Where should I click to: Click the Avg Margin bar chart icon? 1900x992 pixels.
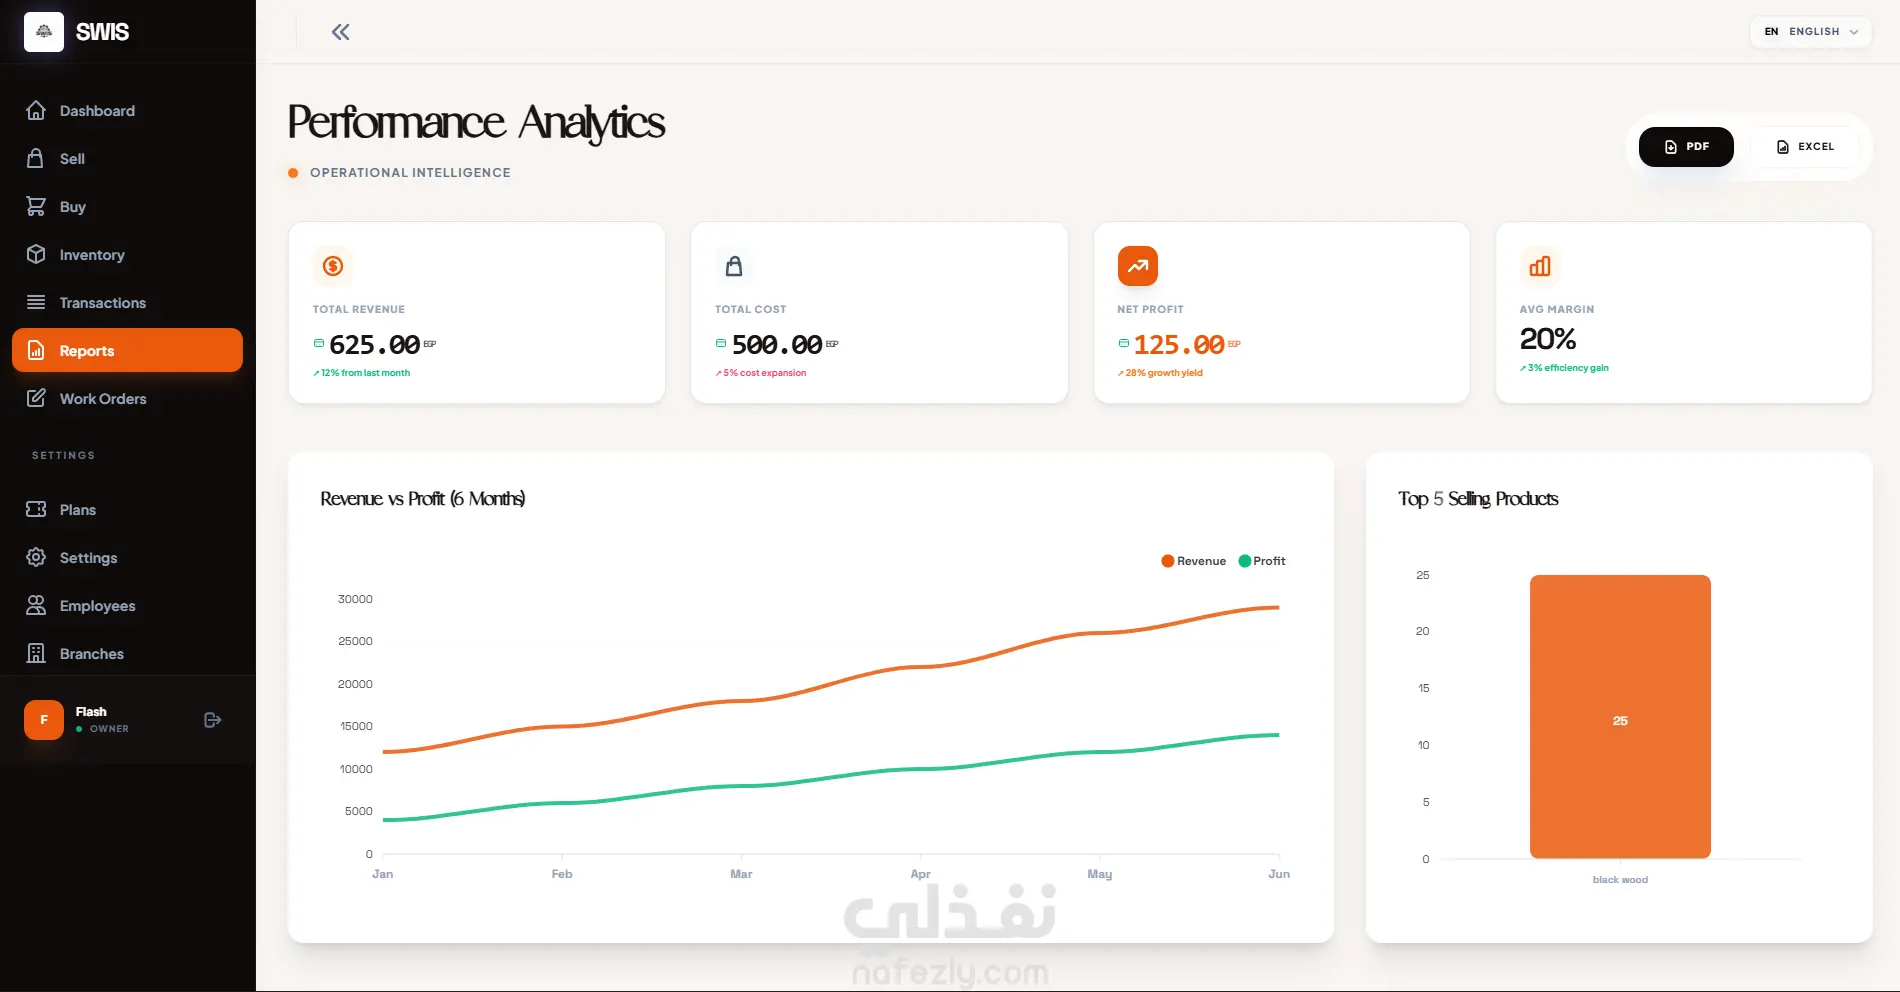(1540, 266)
